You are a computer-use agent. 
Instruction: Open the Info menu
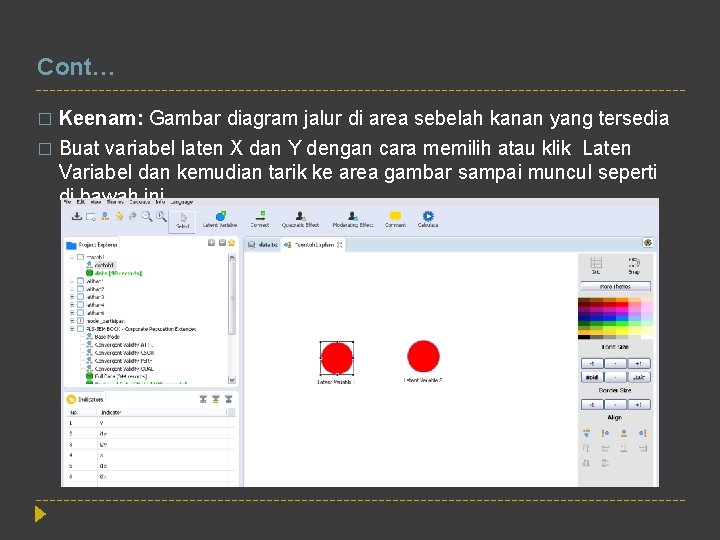click(160, 202)
